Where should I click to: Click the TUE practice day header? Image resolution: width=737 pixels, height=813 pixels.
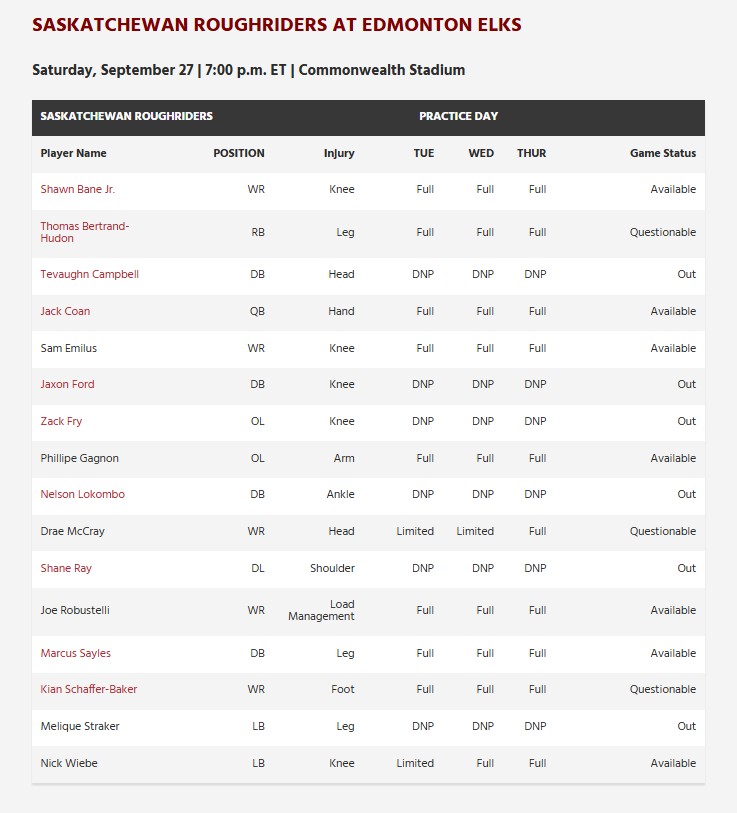coord(423,153)
